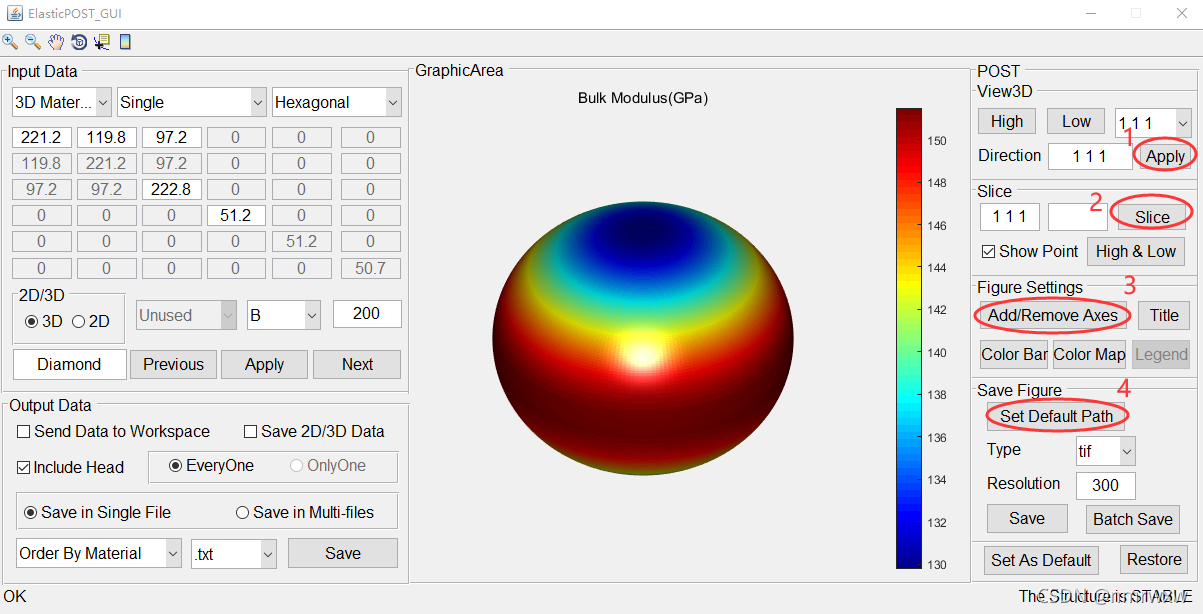The width and height of the screenshot is (1203, 614).
Task: Click Save in the Output Data panel
Action: [343, 553]
